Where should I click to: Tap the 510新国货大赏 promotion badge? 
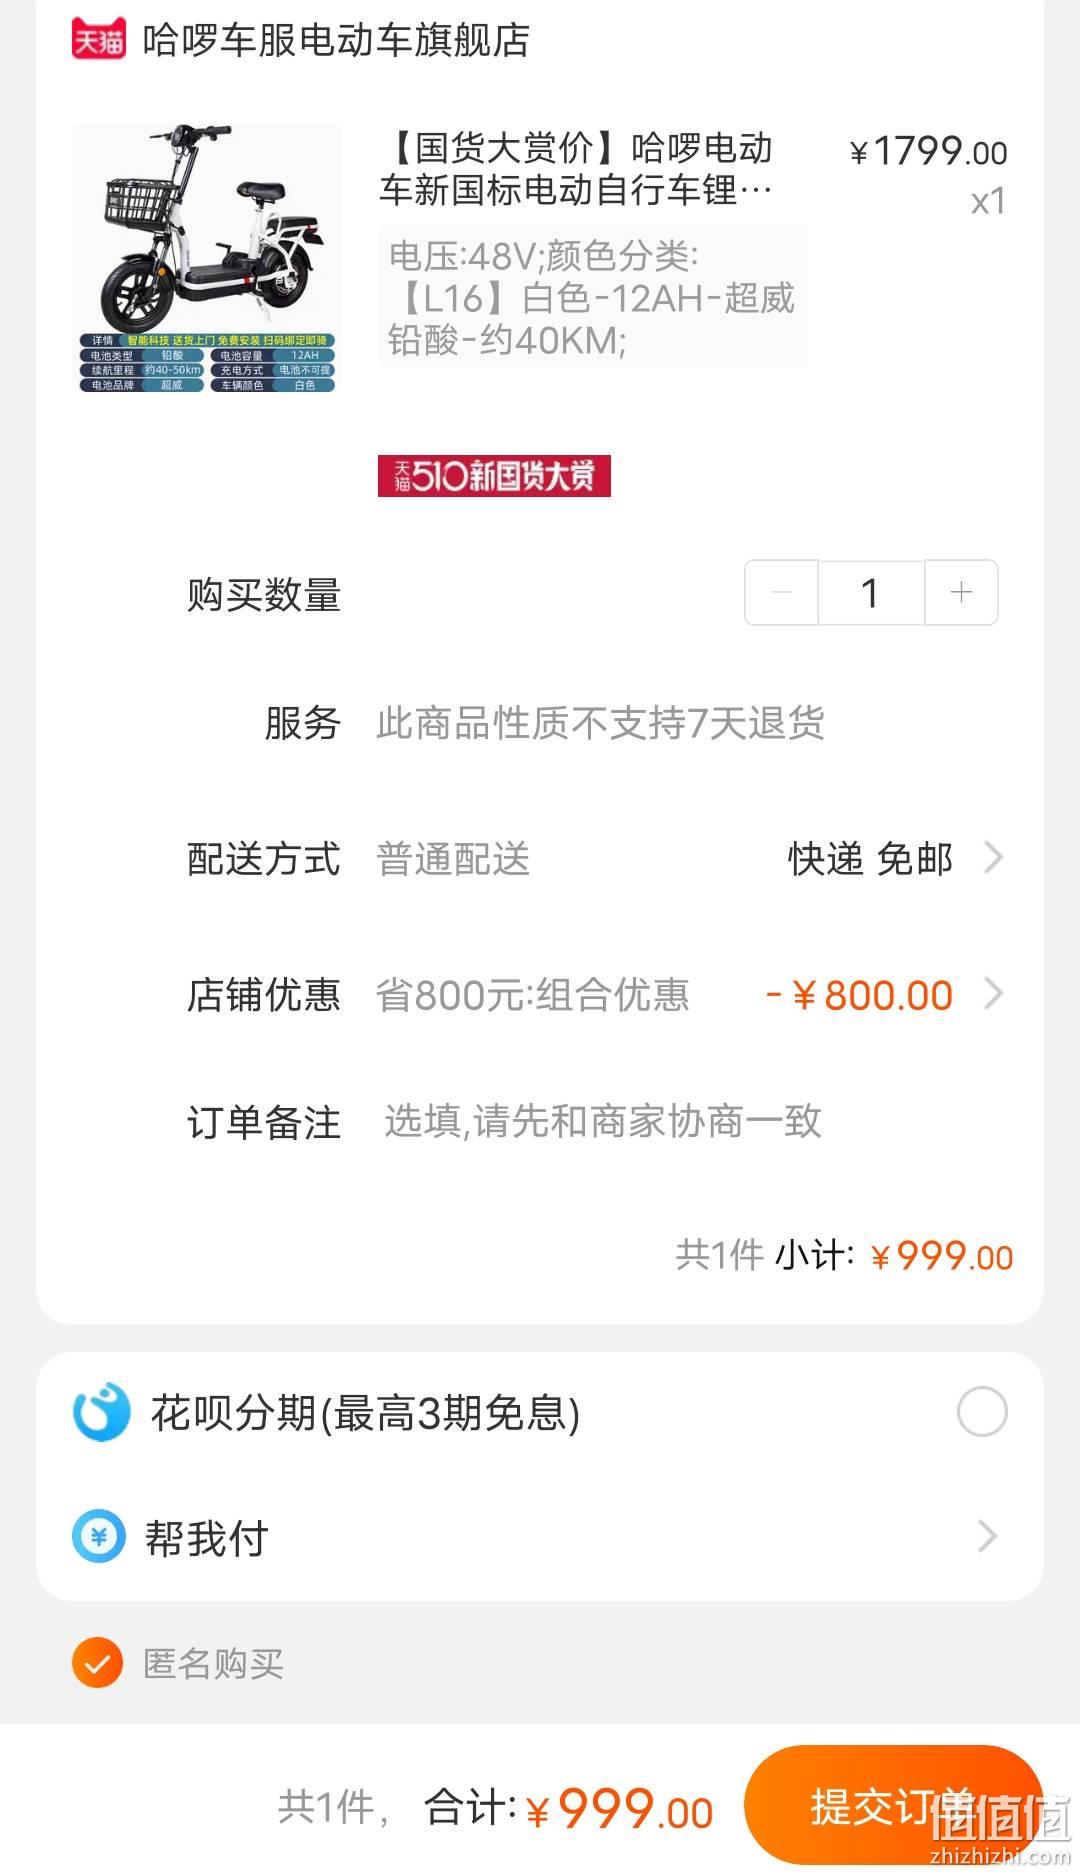point(494,476)
